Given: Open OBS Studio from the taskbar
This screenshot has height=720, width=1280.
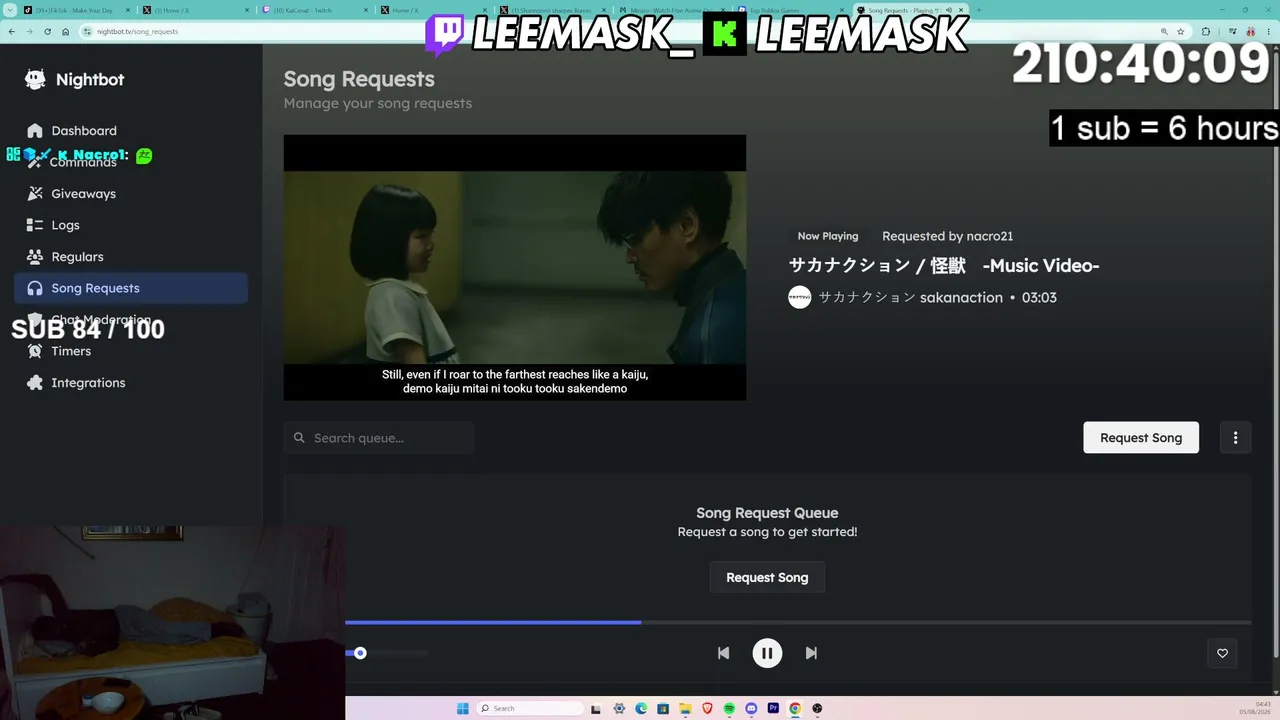Looking at the screenshot, I should click(x=817, y=708).
